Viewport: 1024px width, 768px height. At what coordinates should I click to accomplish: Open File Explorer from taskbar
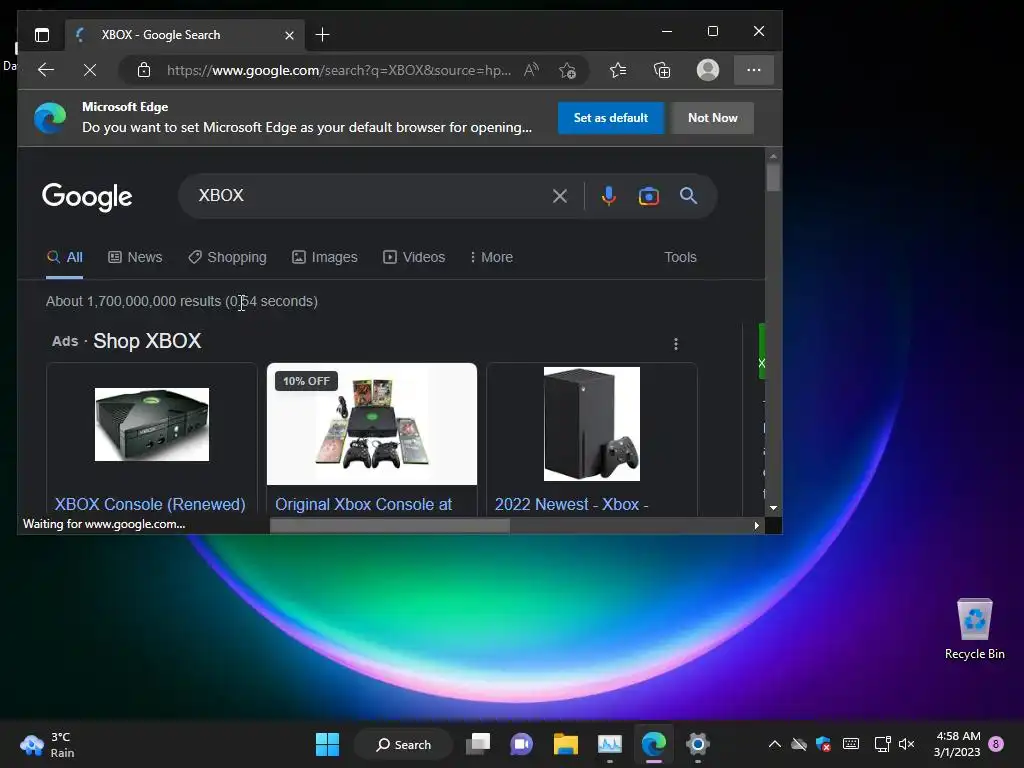click(x=566, y=744)
